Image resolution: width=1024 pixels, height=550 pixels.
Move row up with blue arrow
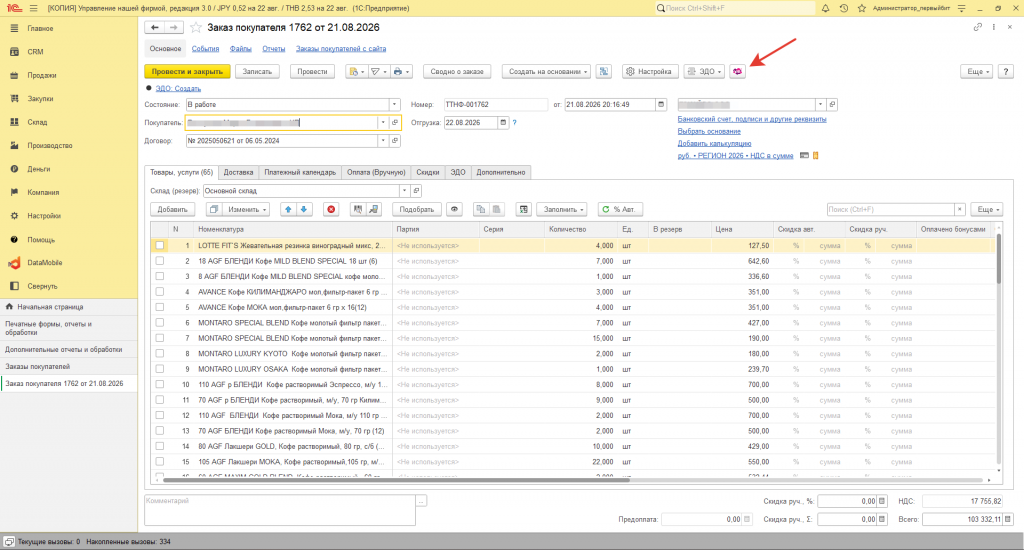tap(288, 209)
